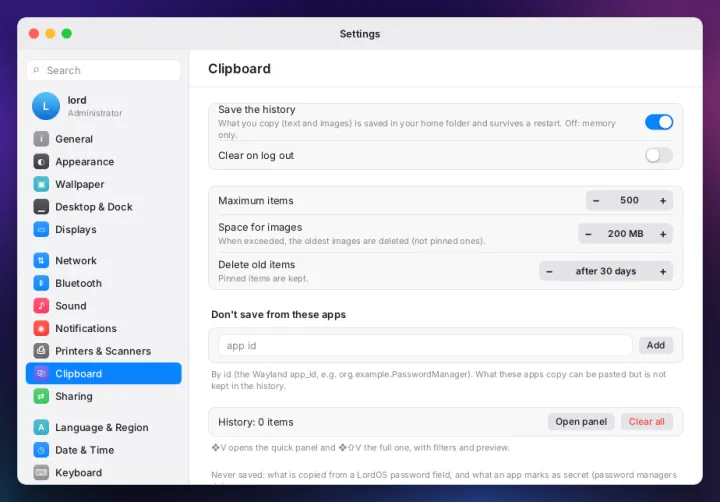
Task: Click the 200 MB value
Action: pos(625,234)
